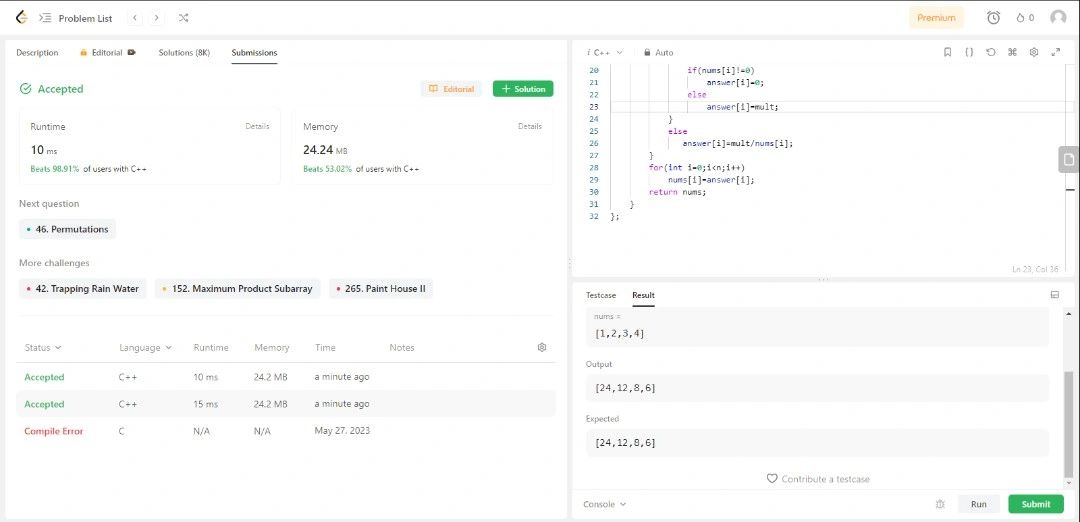
Task: Open the Language filter dropdown
Action: [145, 348]
